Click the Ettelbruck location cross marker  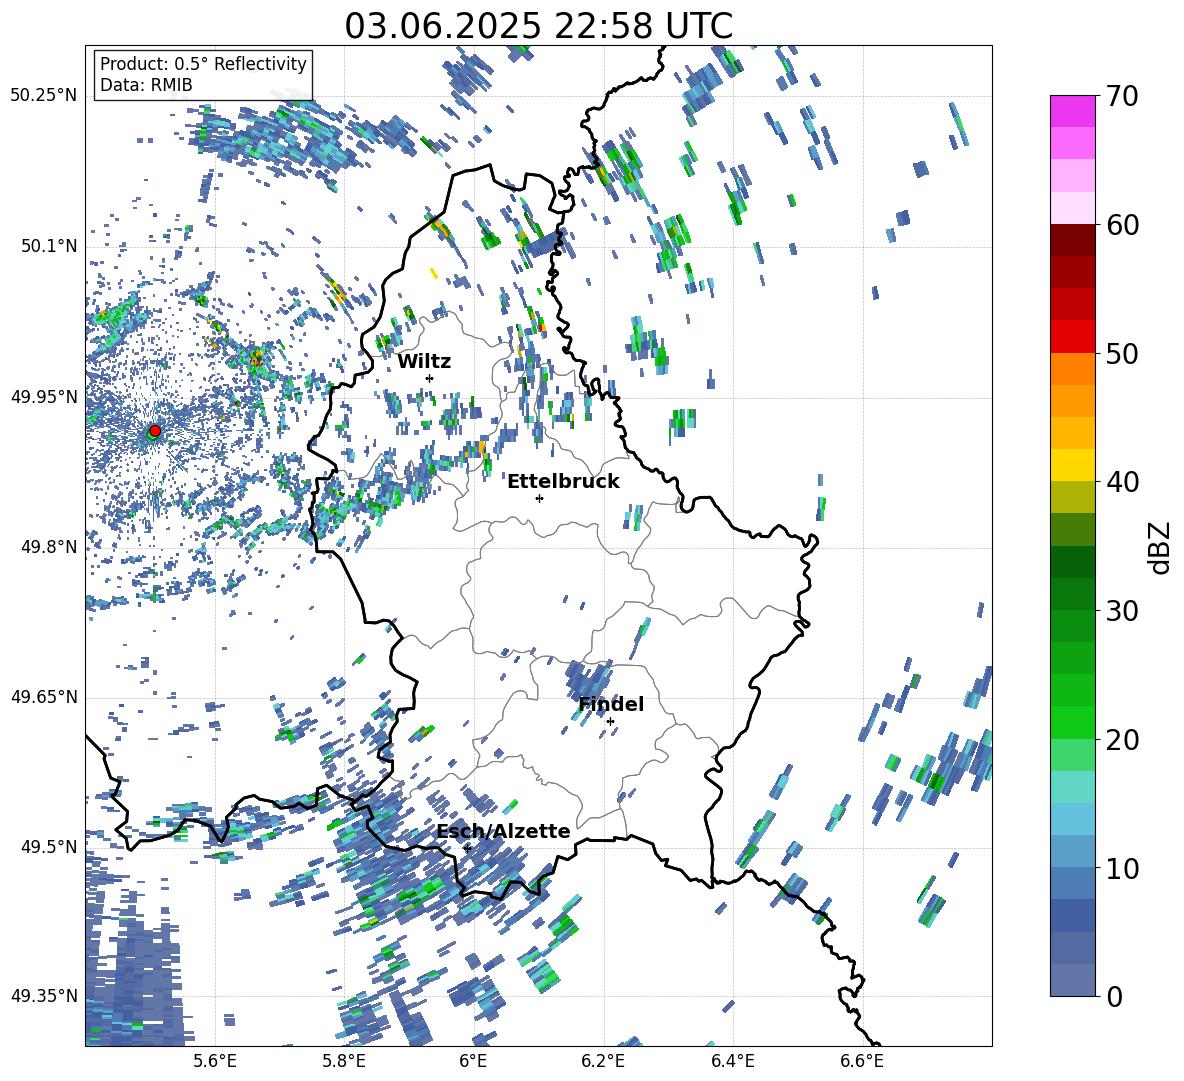pos(539,498)
